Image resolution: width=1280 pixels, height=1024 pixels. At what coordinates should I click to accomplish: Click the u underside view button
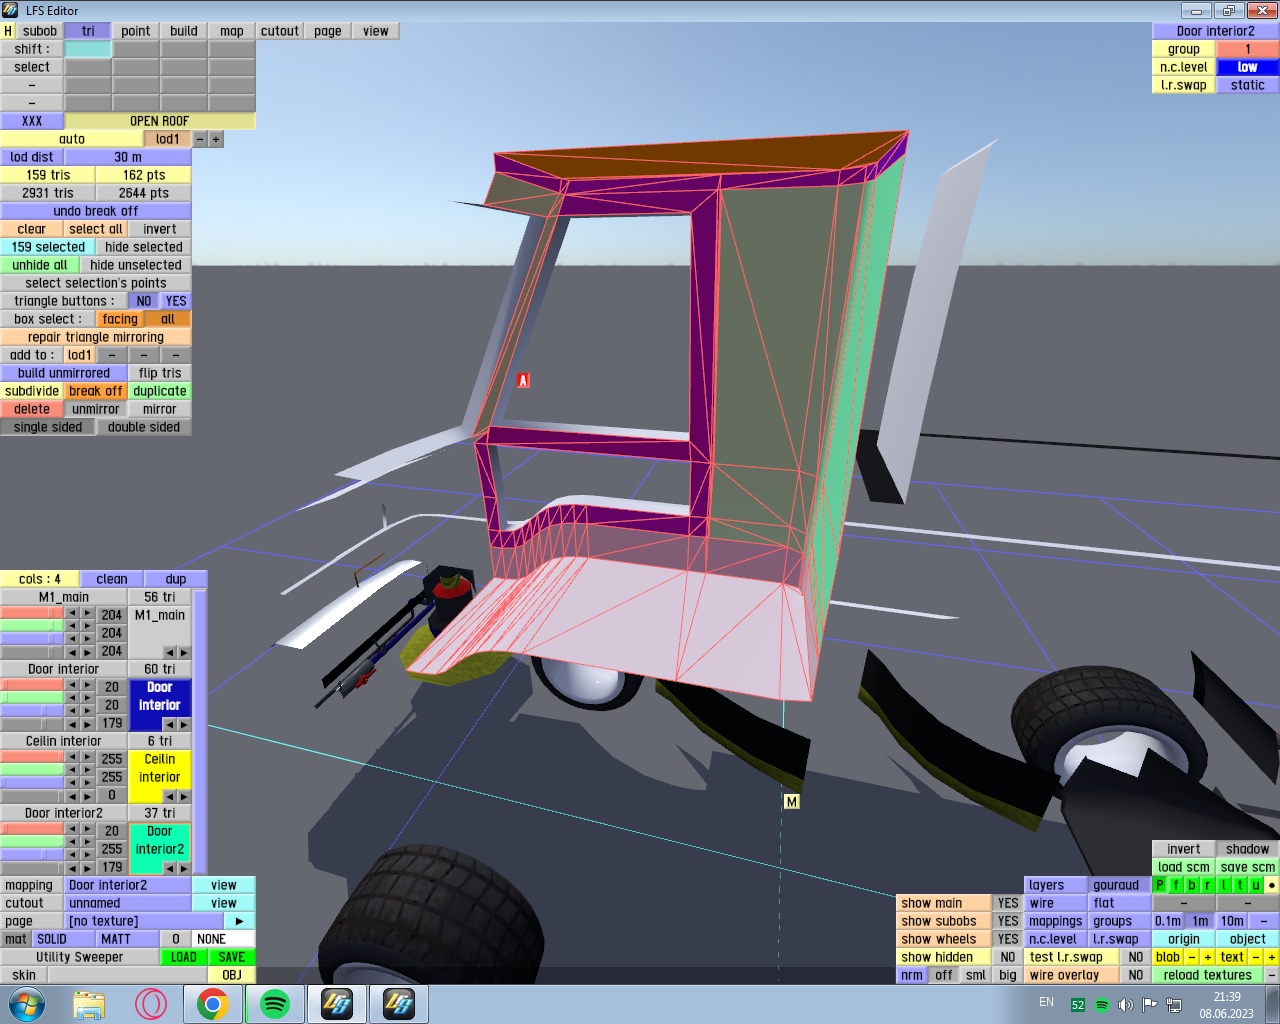[1256, 885]
